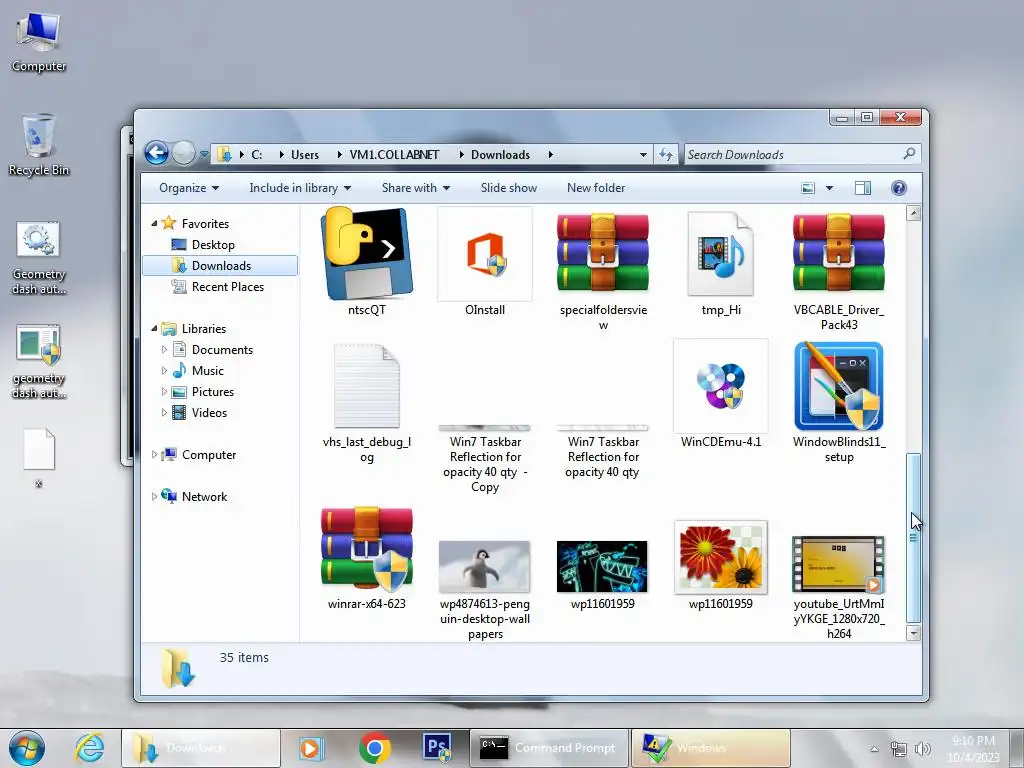Show hidden tray icons arrow
The height and width of the screenshot is (768, 1024).
[874, 749]
